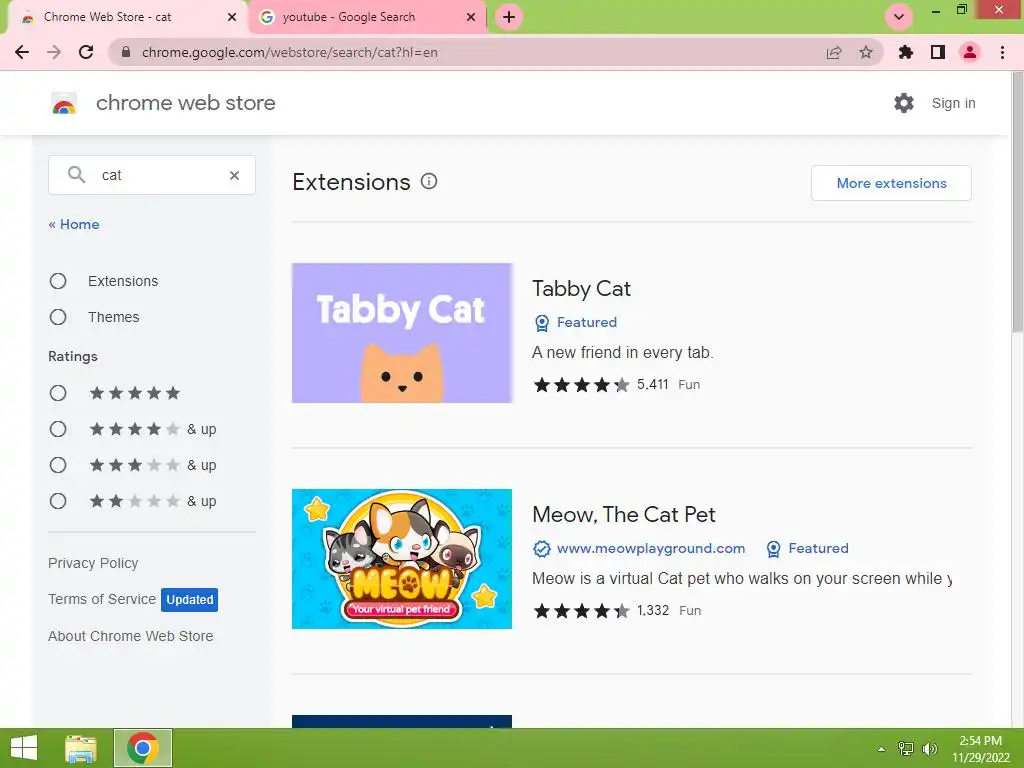
Task: Open the Chrome profile avatar
Action: click(x=970, y=52)
